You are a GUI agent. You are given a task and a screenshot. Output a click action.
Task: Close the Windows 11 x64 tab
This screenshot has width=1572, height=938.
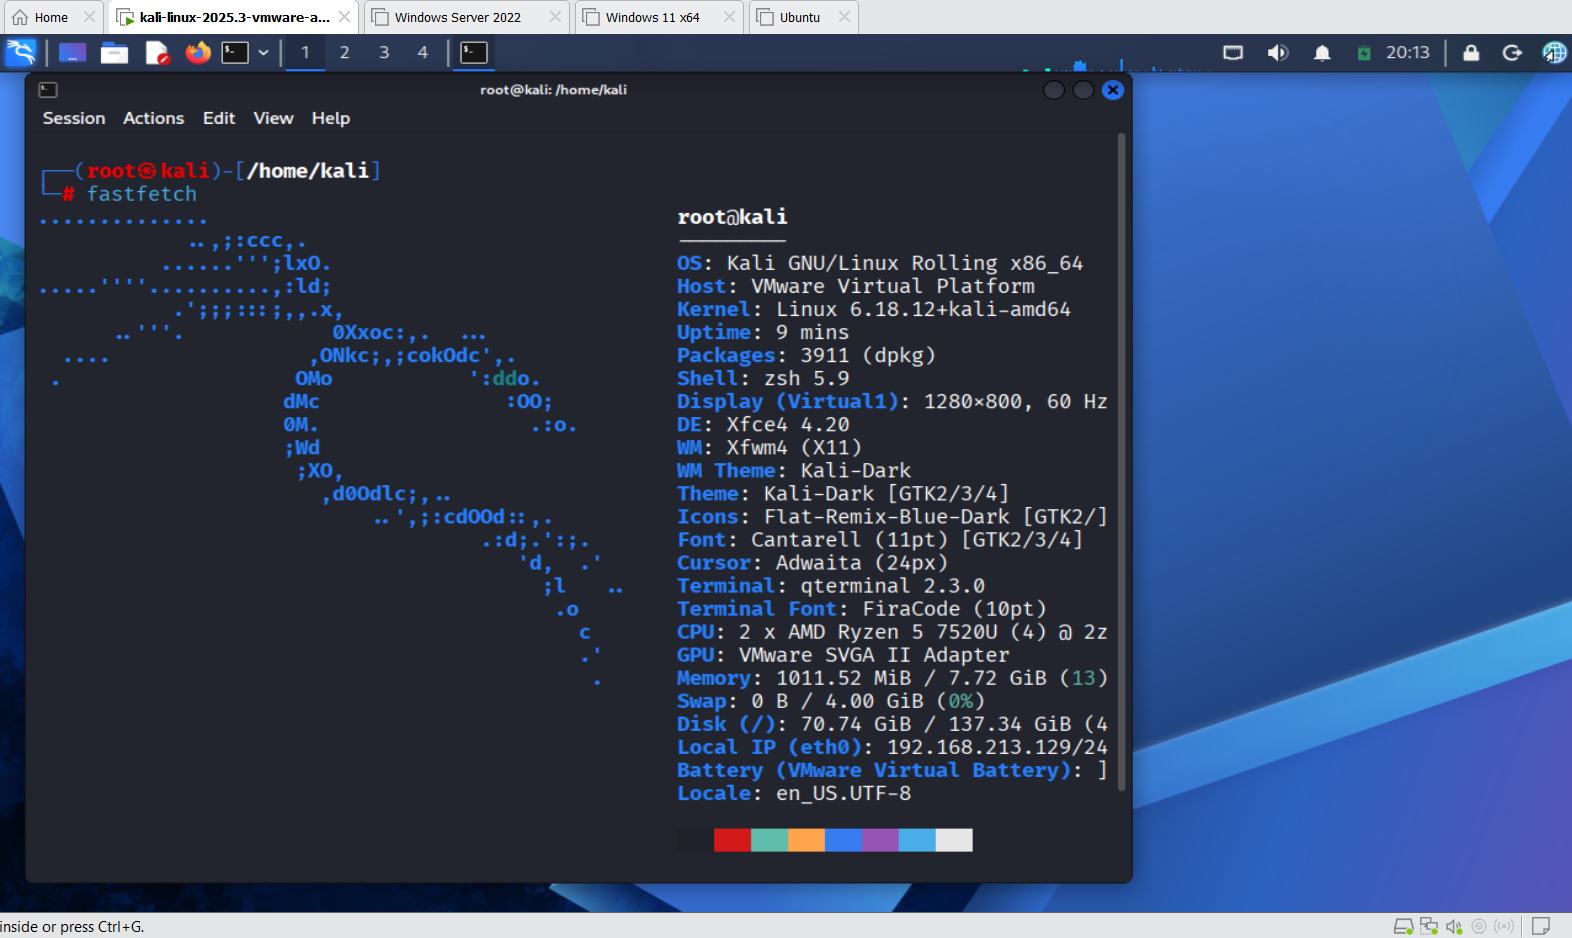(x=729, y=17)
